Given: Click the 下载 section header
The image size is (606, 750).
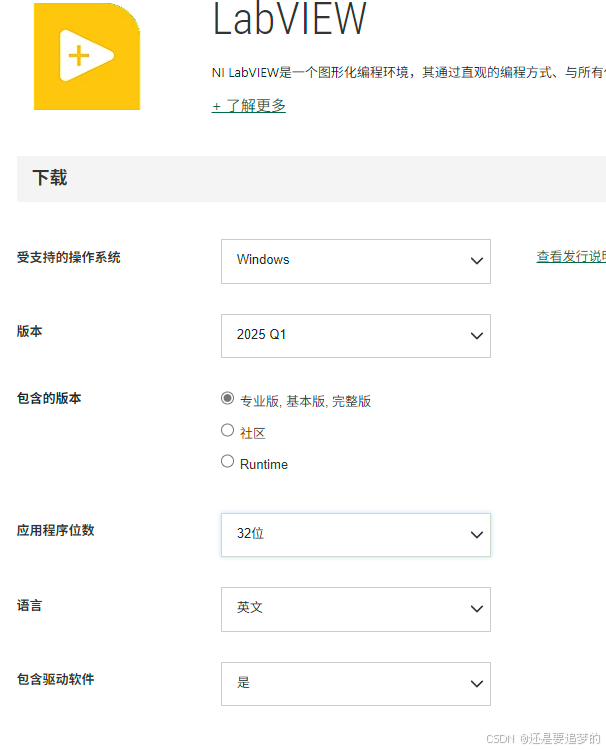Looking at the screenshot, I should click(311, 178).
